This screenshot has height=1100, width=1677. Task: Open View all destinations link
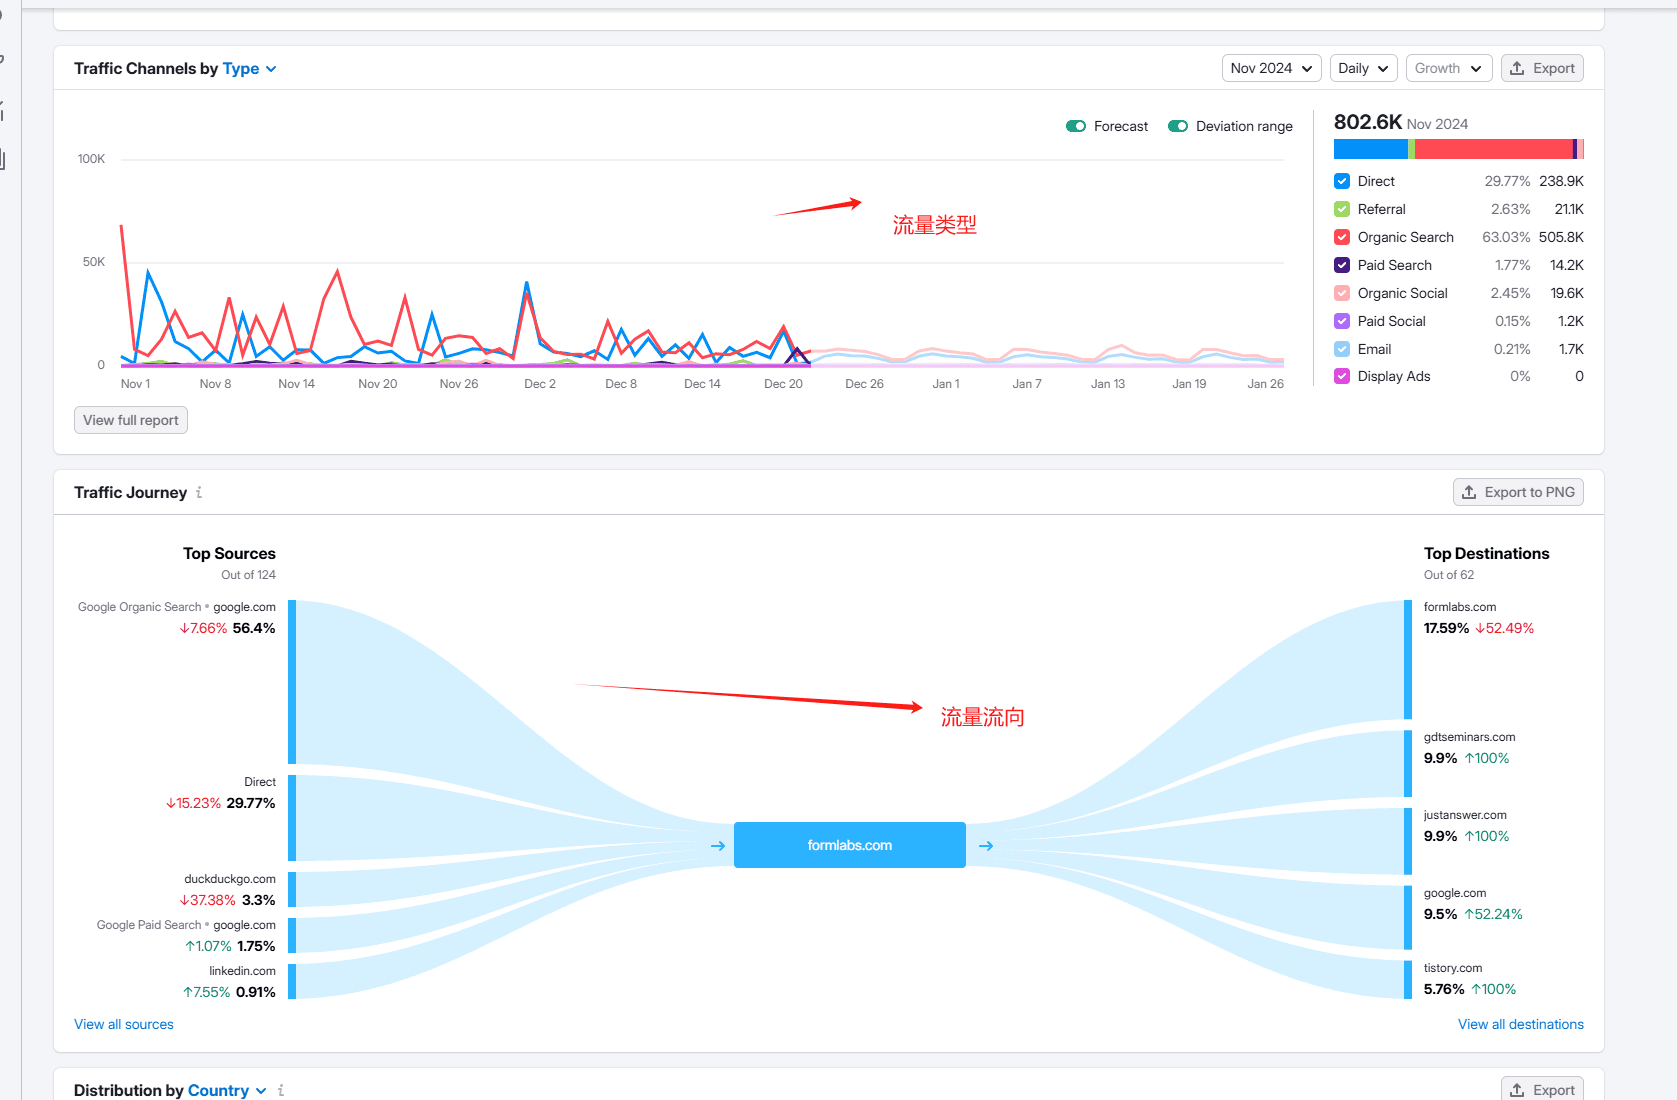pos(1520,1024)
